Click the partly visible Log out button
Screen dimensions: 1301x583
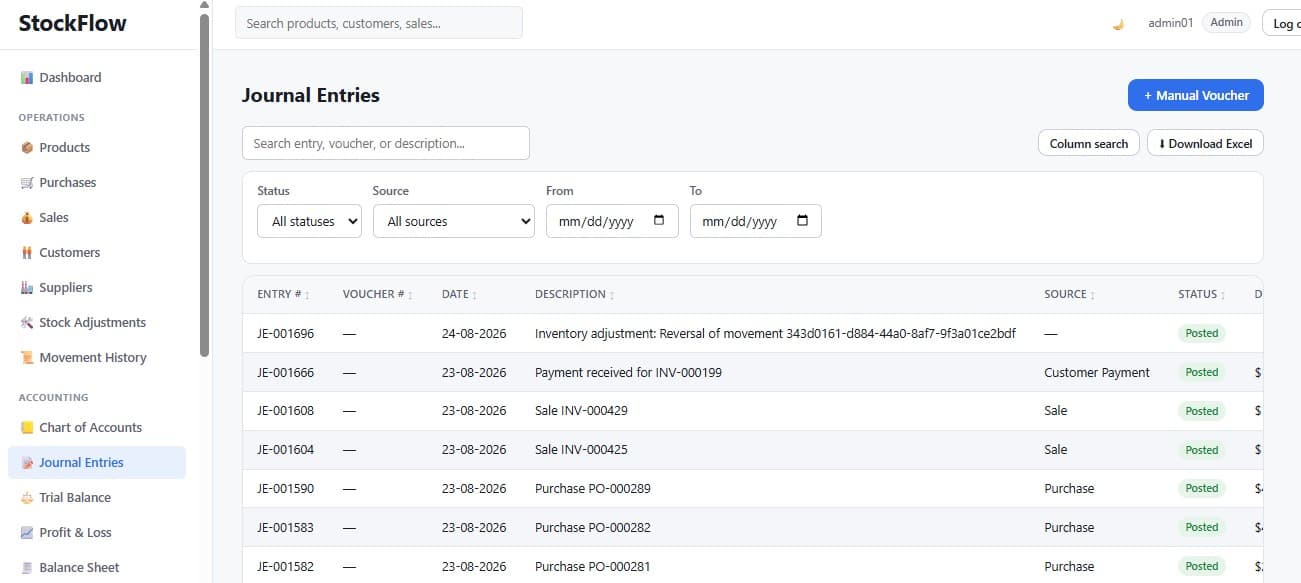[1281, 23]
